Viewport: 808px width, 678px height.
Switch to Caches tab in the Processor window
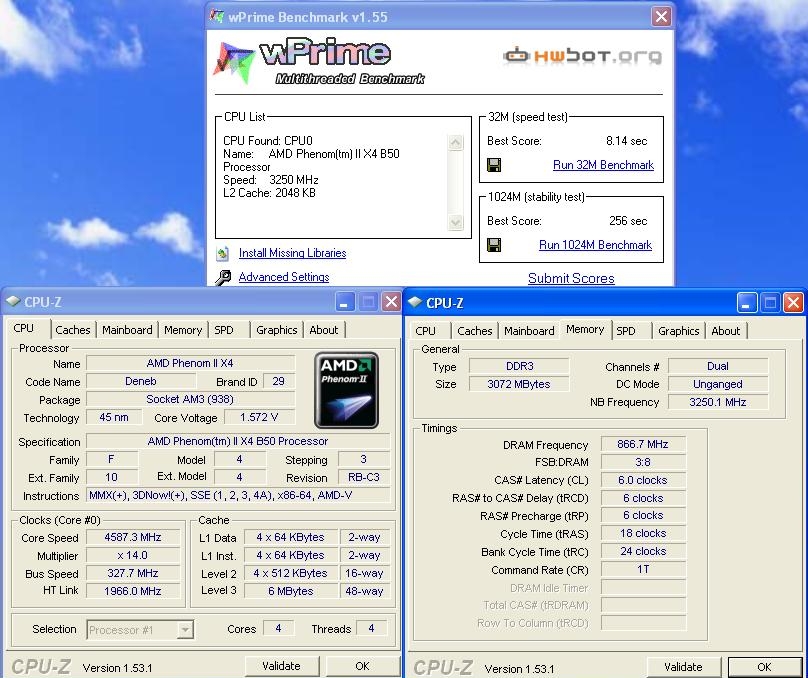(73, 330)
